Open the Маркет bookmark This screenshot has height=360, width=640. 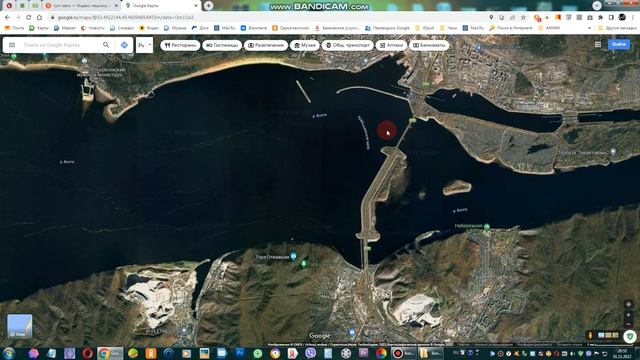pyautogui.click(x=65, y=28)
